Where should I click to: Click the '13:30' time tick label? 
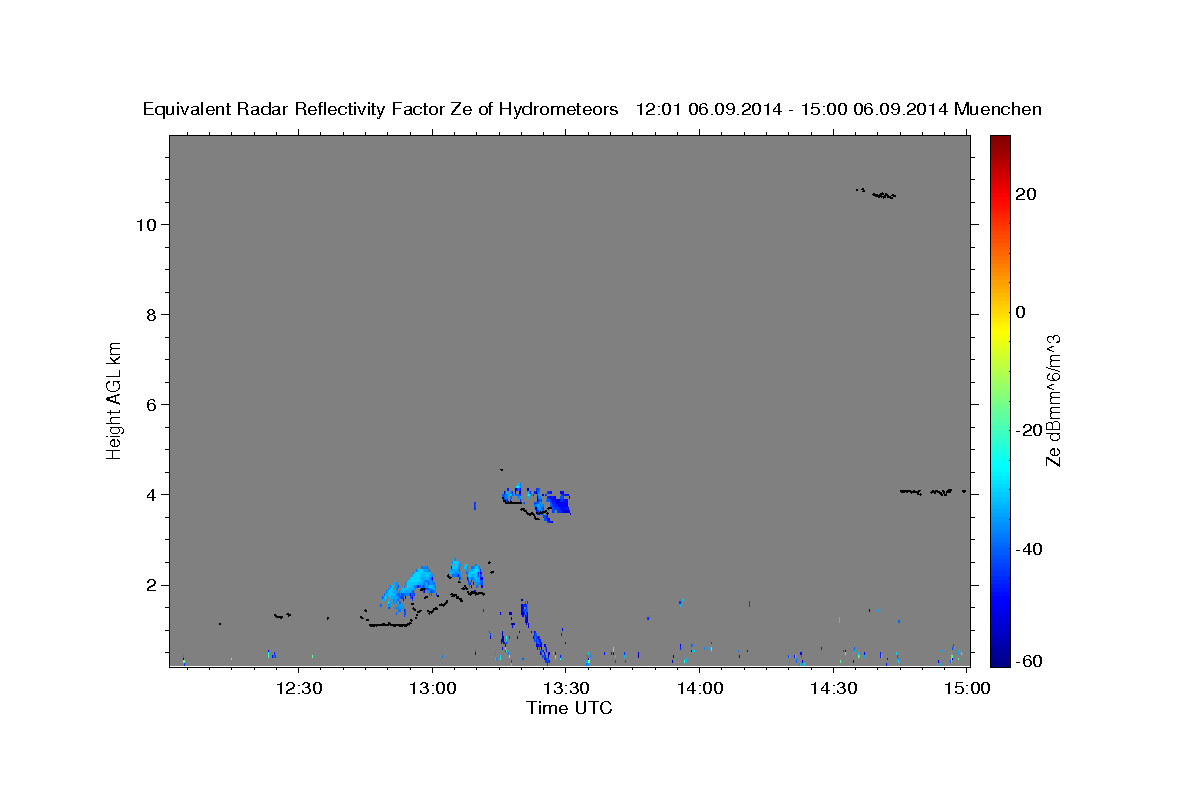point(566,688)
